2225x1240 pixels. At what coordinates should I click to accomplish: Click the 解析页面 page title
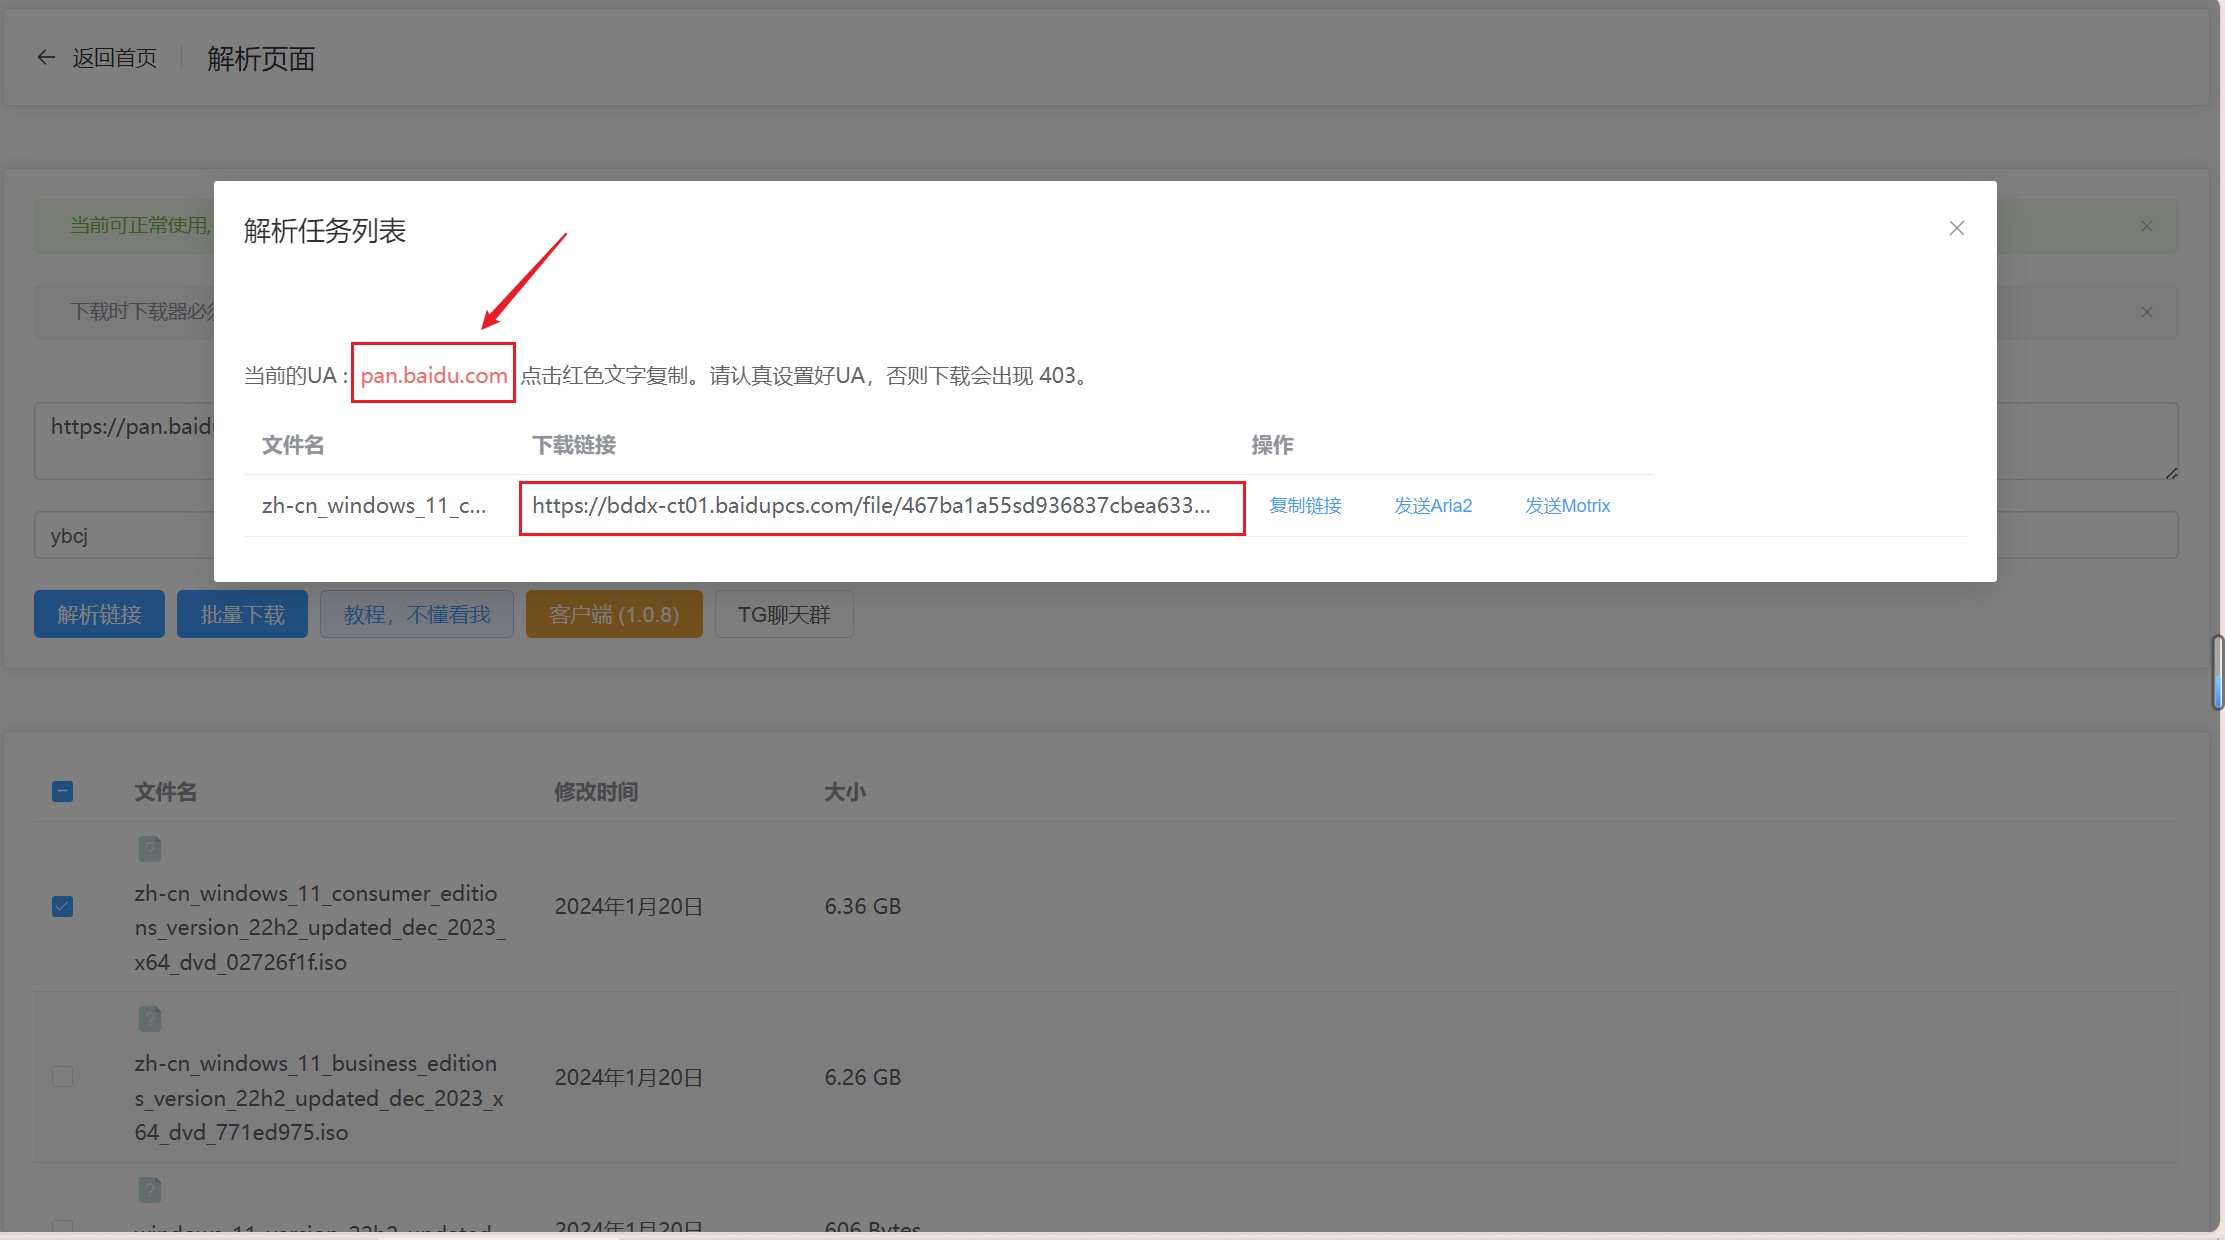[x=261, y=59]
